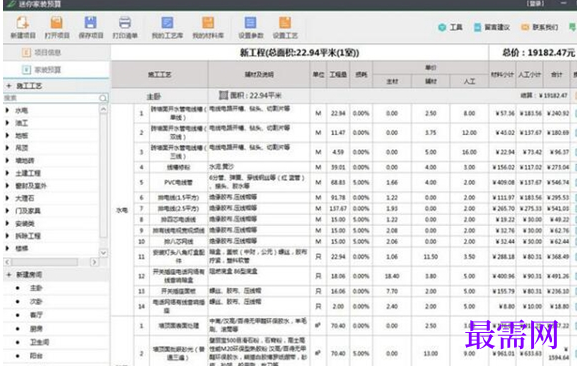Click the 总价 19182.47元 label
This screenshot has width=577, height=366.
pos(538,53)
